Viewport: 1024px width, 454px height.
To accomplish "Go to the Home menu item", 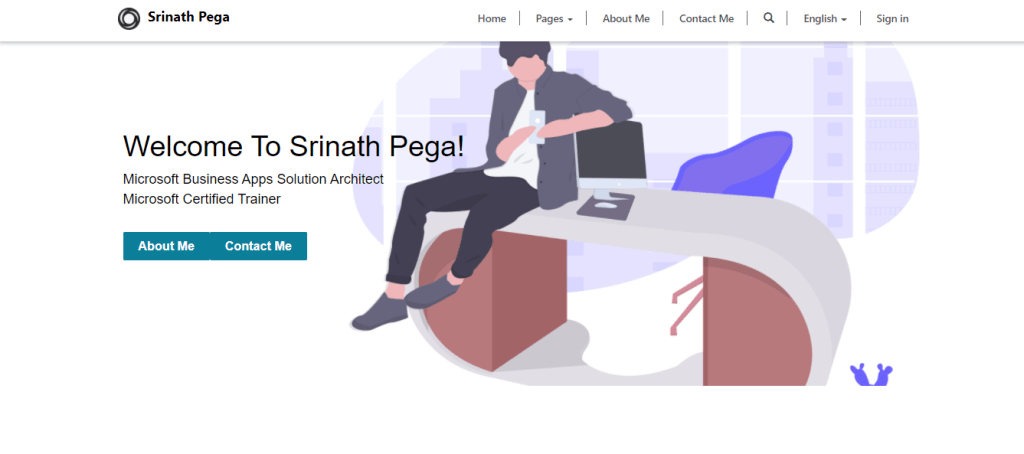I will click(492, 19).
